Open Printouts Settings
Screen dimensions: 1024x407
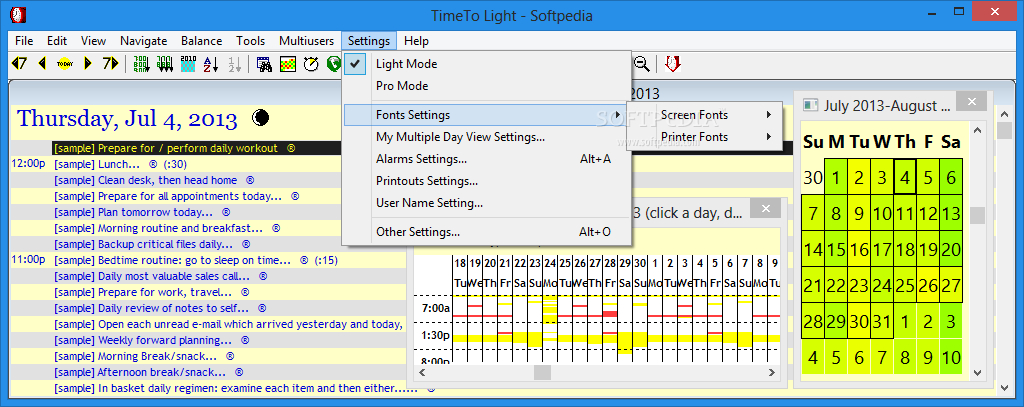coord(487,181)
